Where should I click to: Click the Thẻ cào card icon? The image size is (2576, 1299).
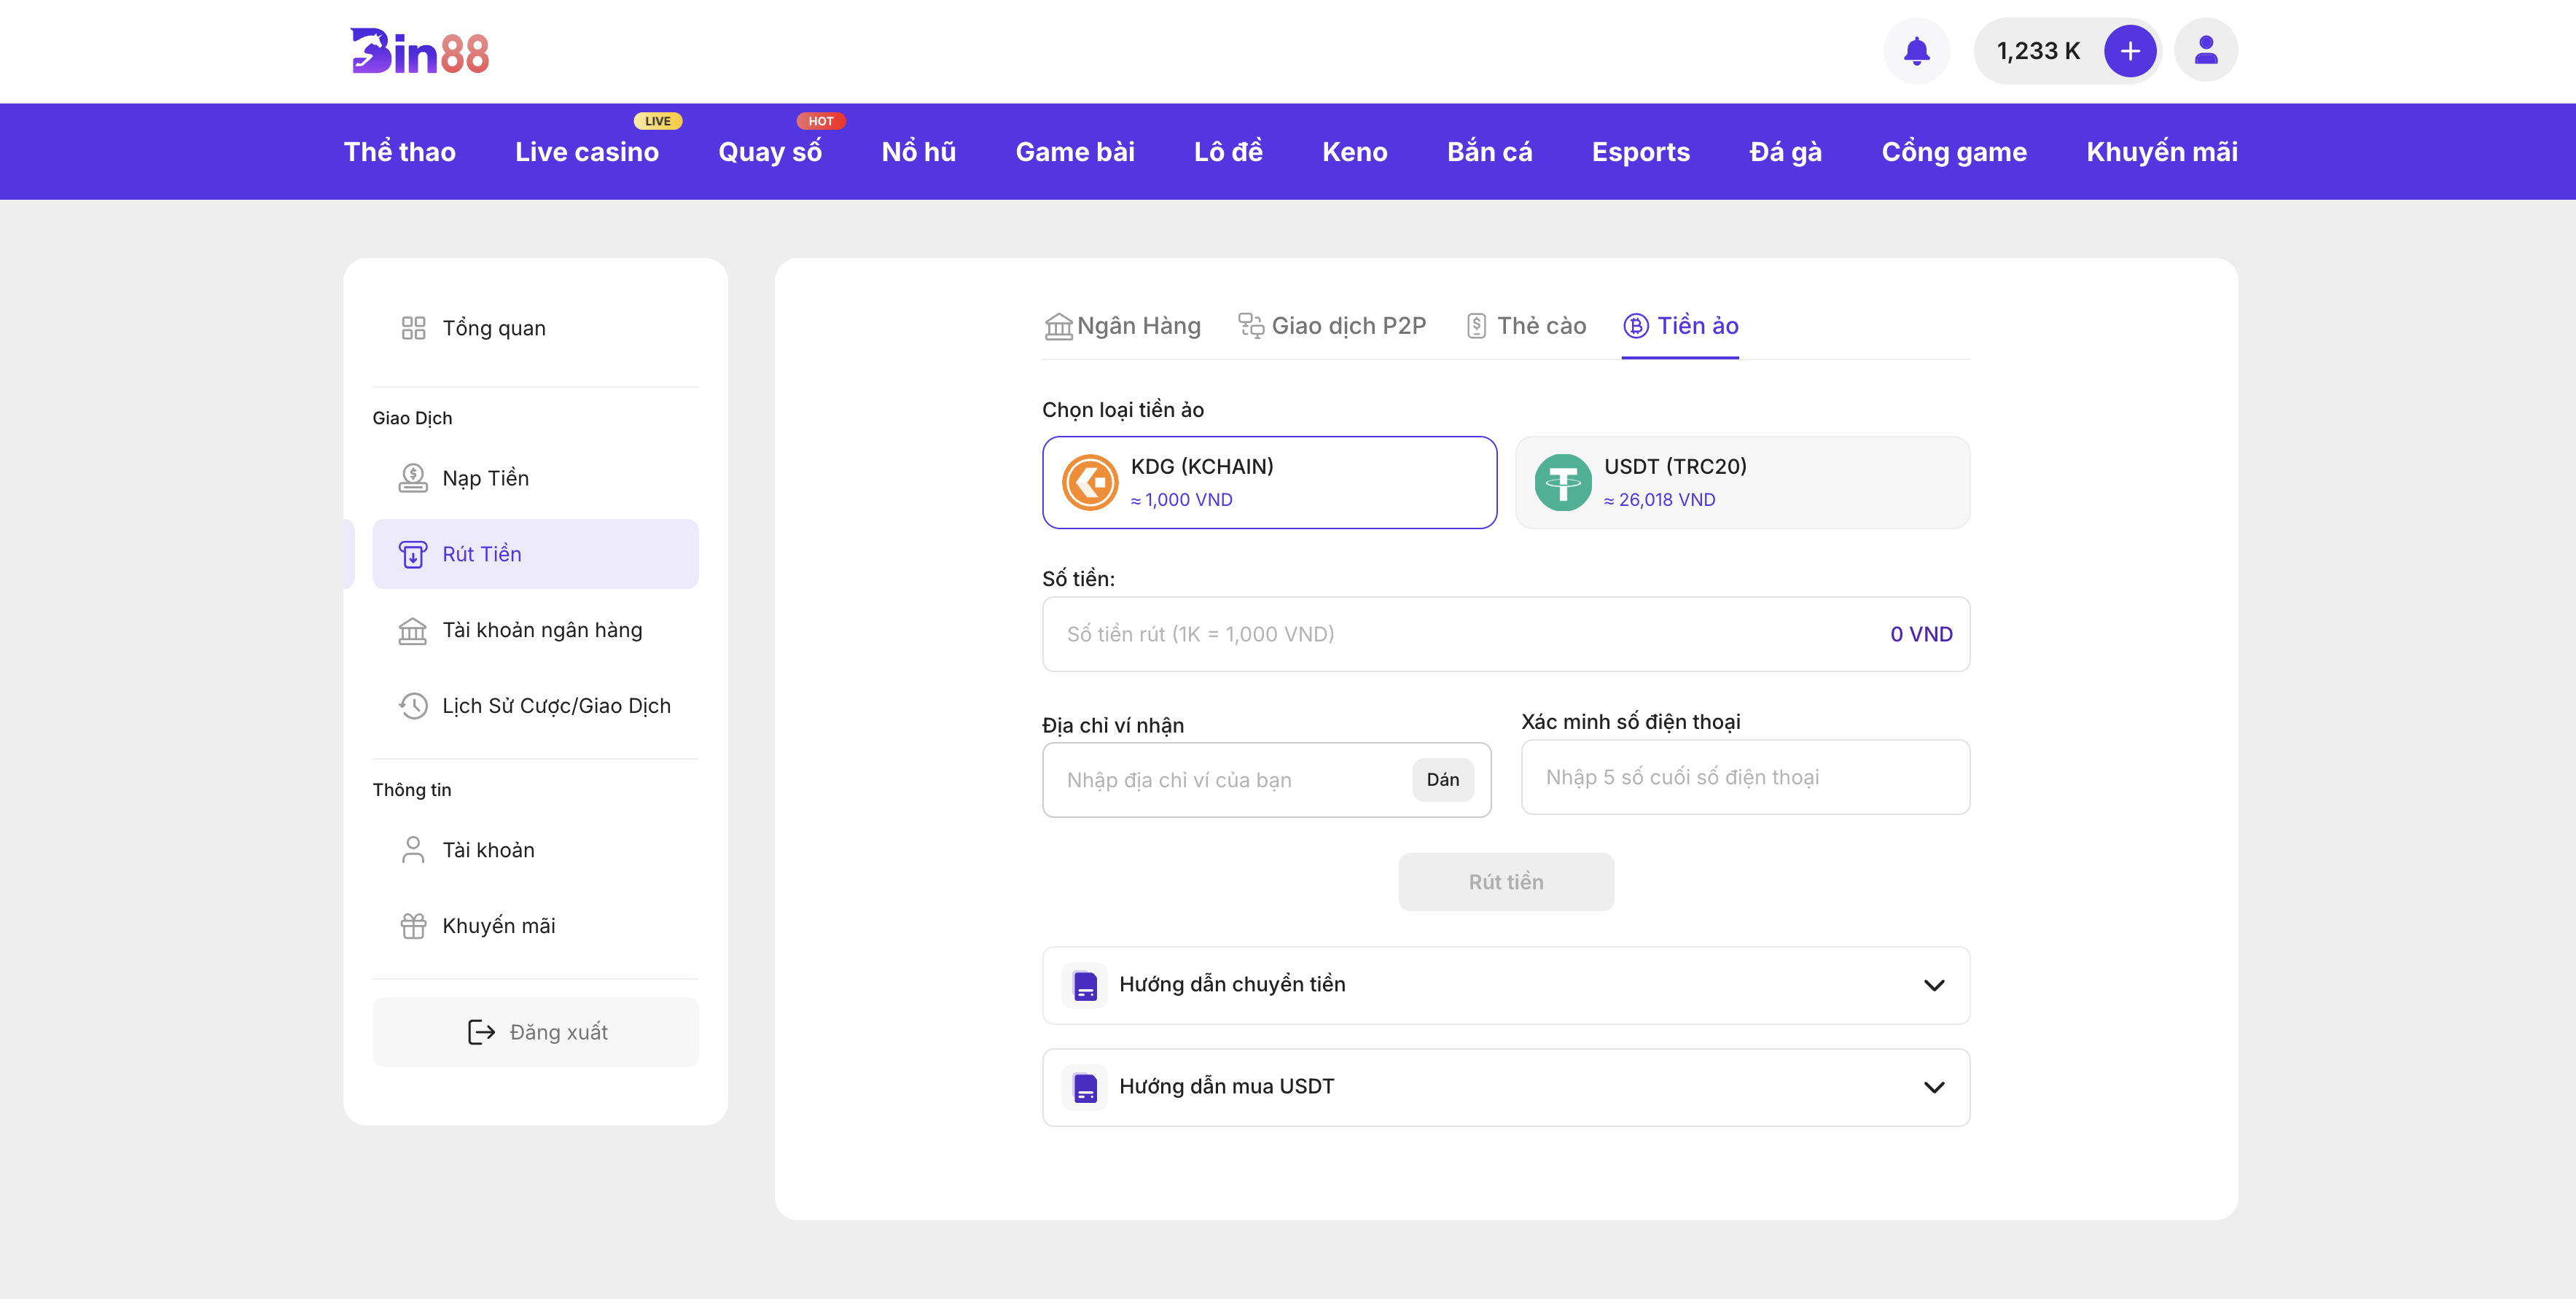1476,326
